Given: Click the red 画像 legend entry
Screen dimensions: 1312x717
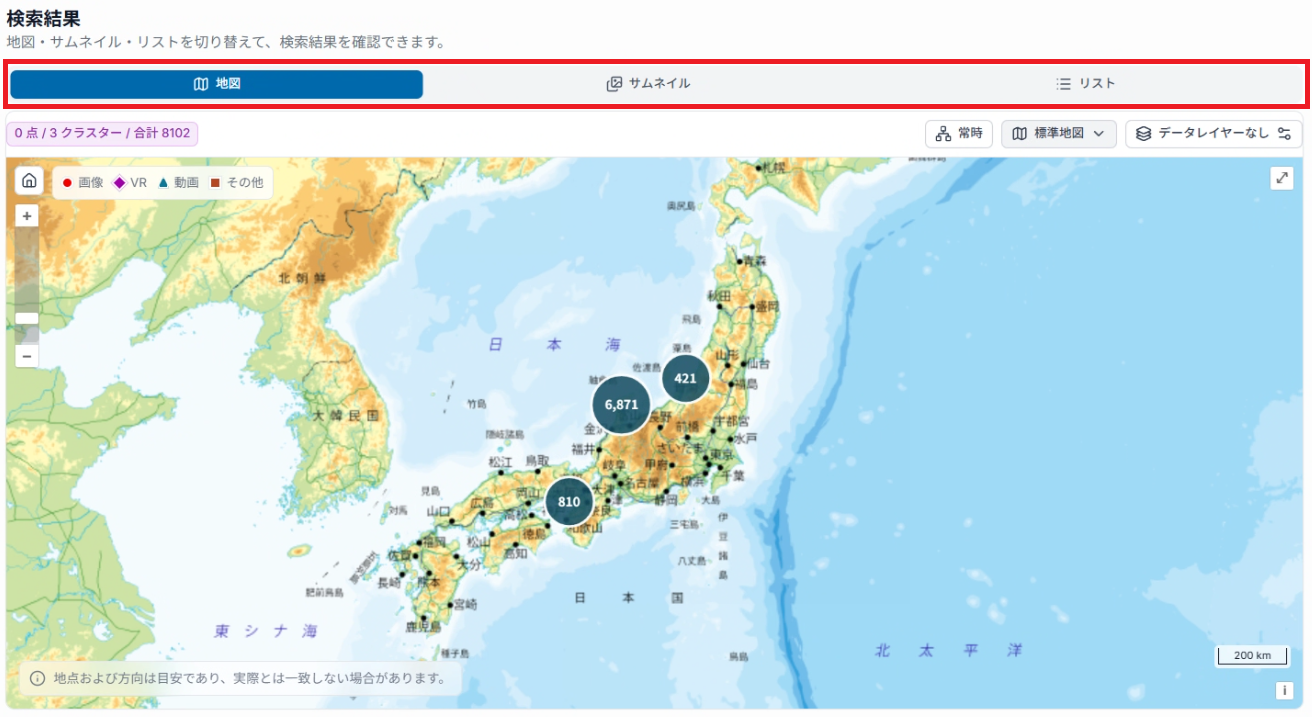Looking at the screenshot, I should pyautogui.click(x=83, y=183).
